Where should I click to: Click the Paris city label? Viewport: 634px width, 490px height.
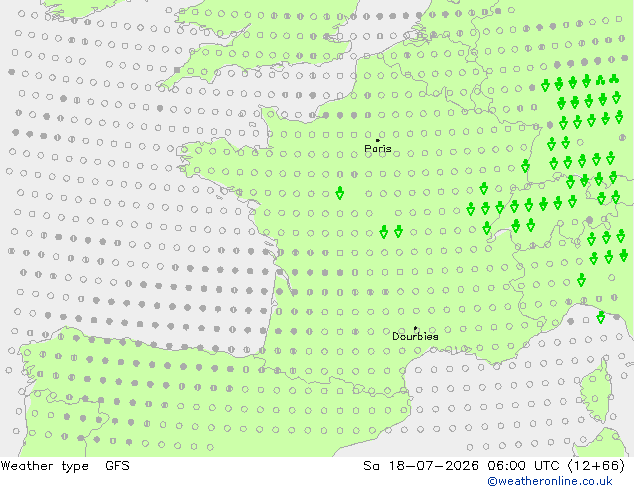pos(378,149)
